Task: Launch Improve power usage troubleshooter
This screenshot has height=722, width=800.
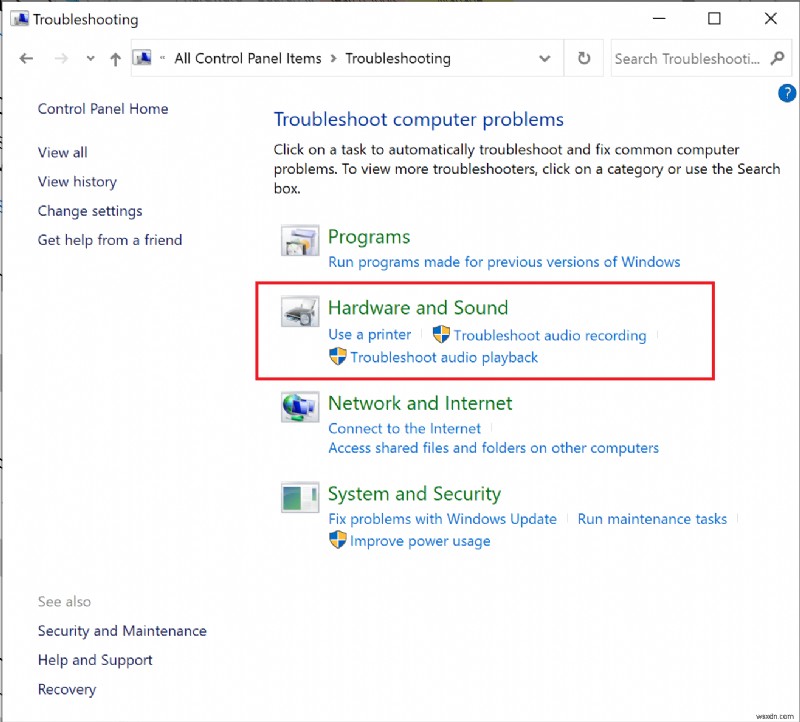Action: point(420,541)
